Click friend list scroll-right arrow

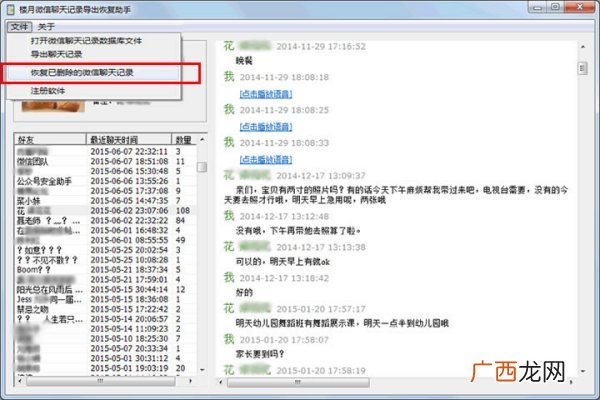coord(190,381)
